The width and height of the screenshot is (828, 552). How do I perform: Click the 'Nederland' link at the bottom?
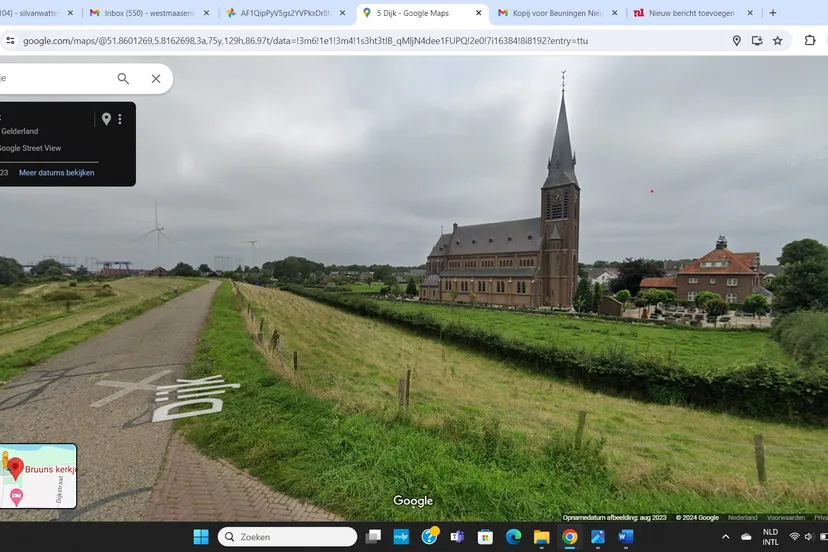pos(742,518)
